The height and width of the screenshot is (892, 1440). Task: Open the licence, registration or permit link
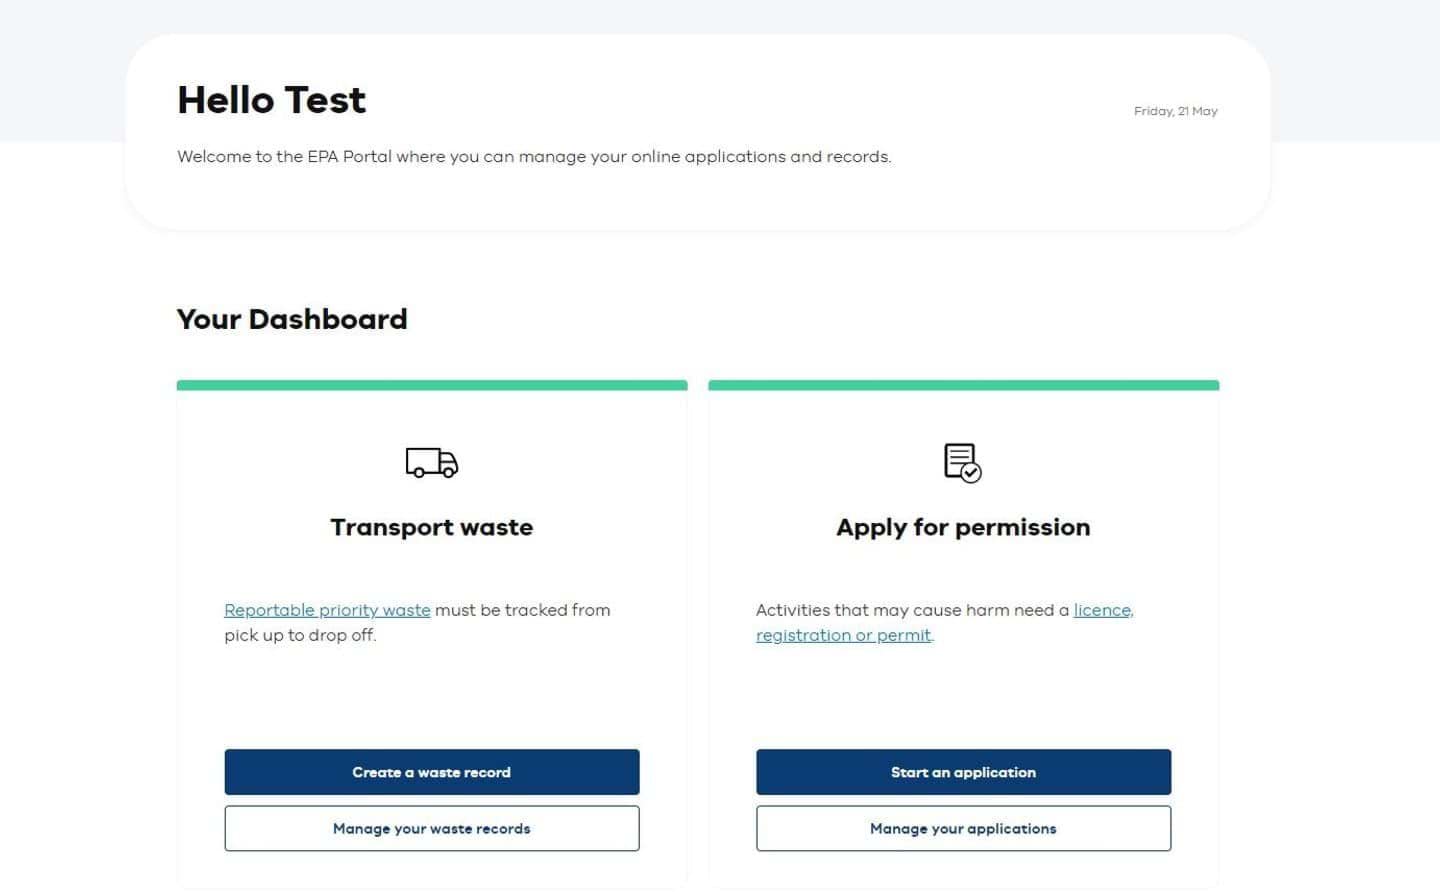843,634
